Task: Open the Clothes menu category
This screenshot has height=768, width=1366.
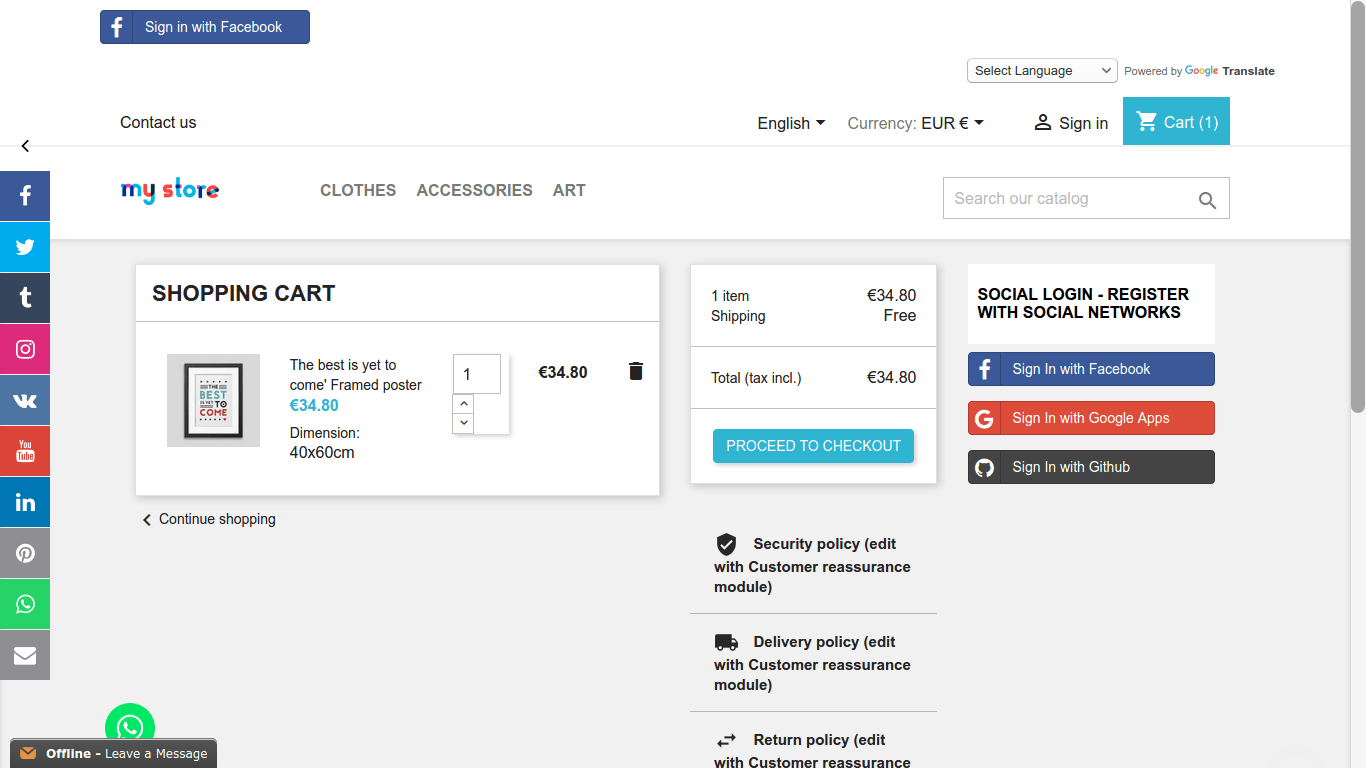Action: point(358,190)
